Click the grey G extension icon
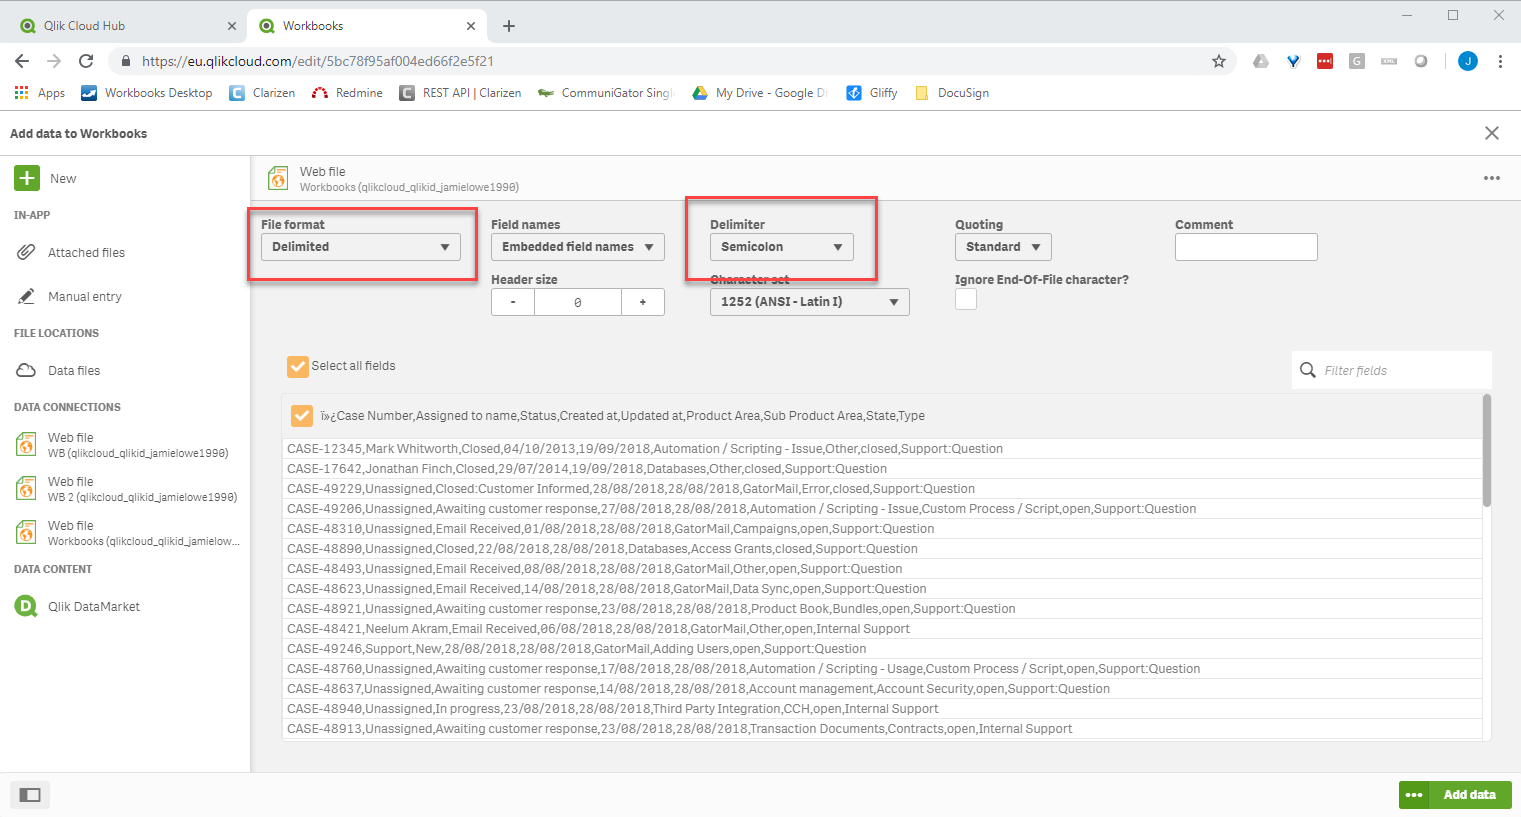Screen dimensions: 1521x817 (x=1357, y=61)
